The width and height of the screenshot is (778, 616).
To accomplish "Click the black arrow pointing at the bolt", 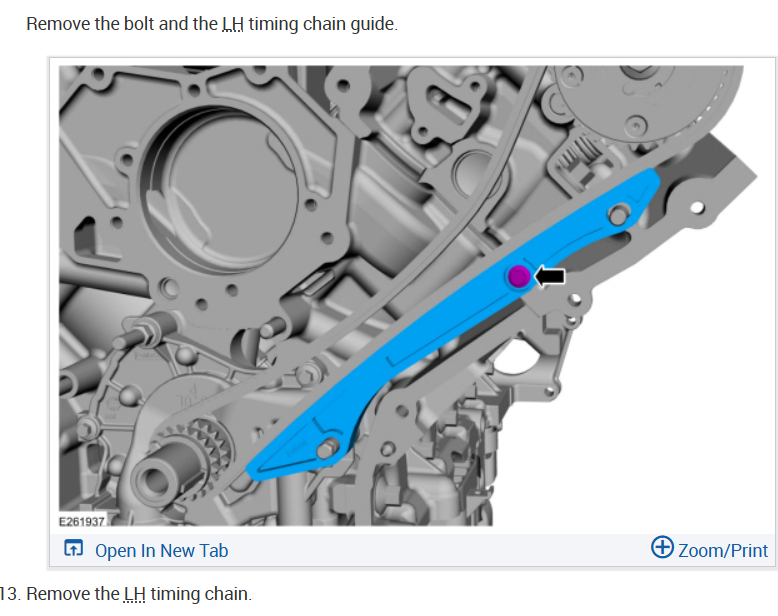I will coord(550,276).
